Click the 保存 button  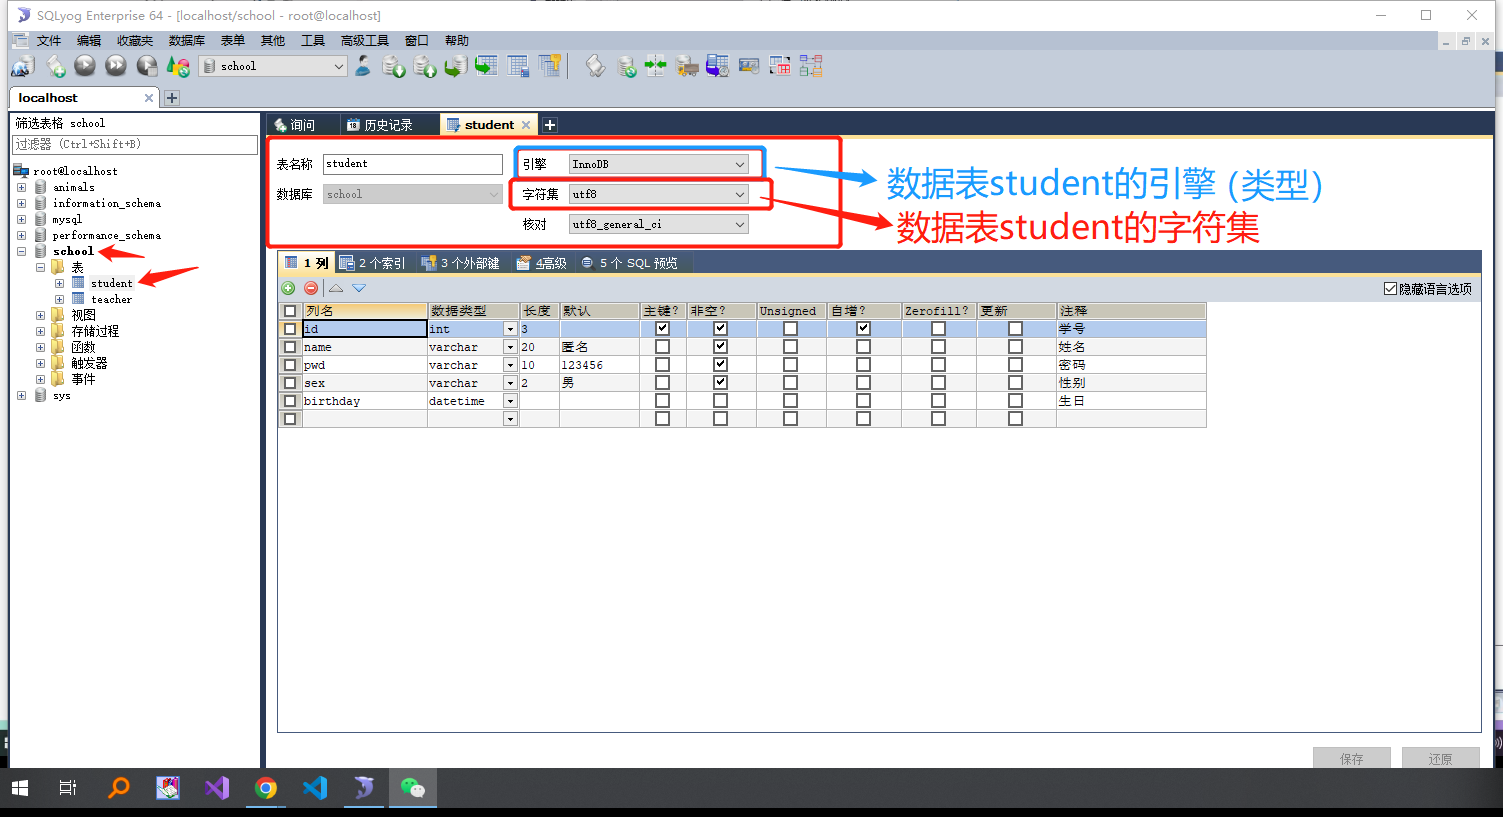1352,759
